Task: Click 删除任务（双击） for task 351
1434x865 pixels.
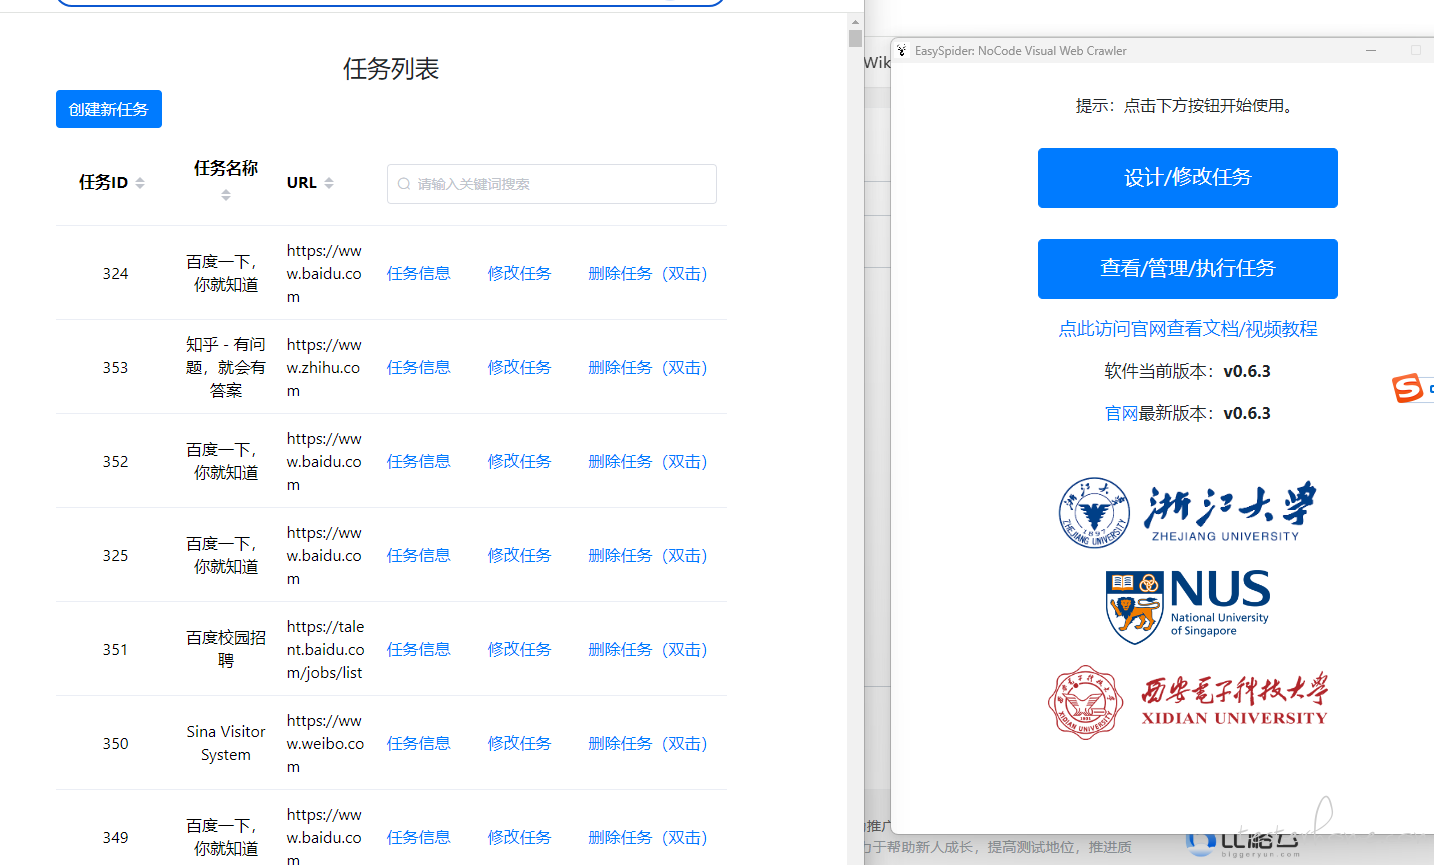Action: pyautogui.click(x=648, y=649)
